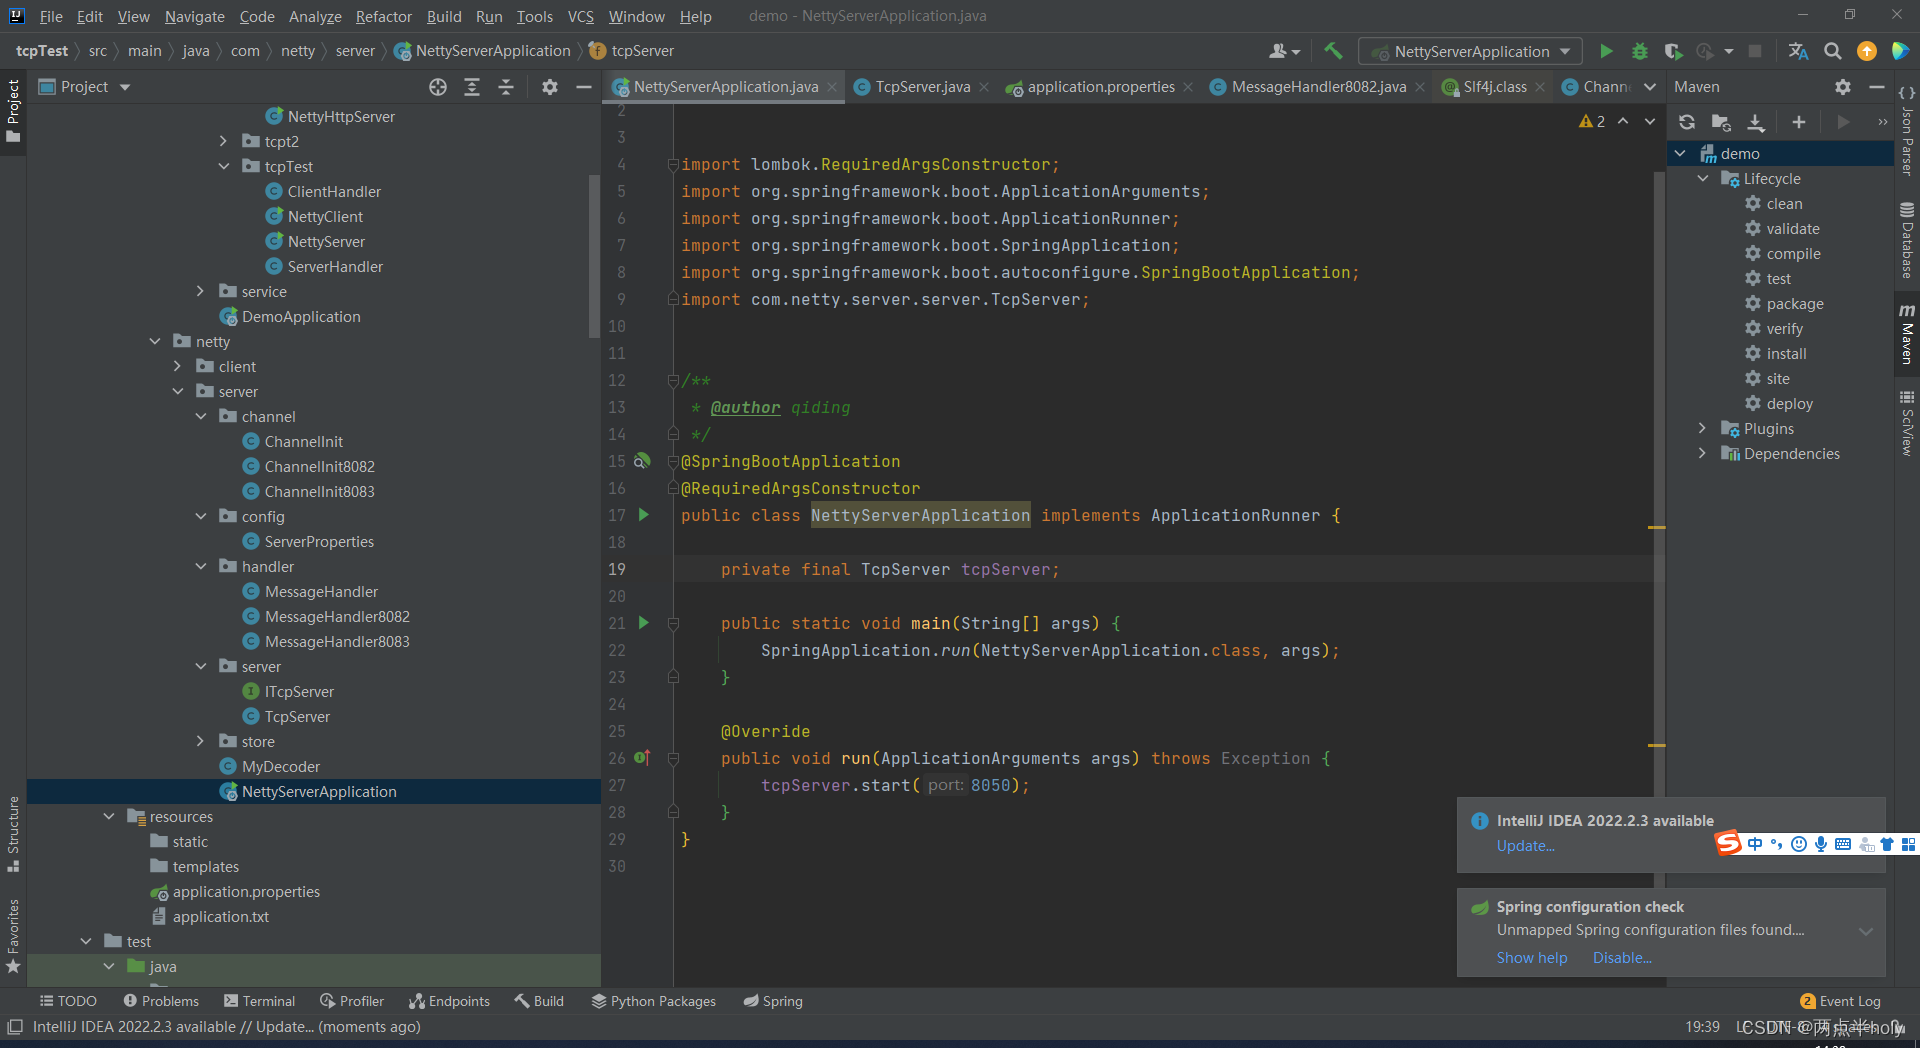Reload all Maven projects

pyautogui.click(x=1687, y=122)
